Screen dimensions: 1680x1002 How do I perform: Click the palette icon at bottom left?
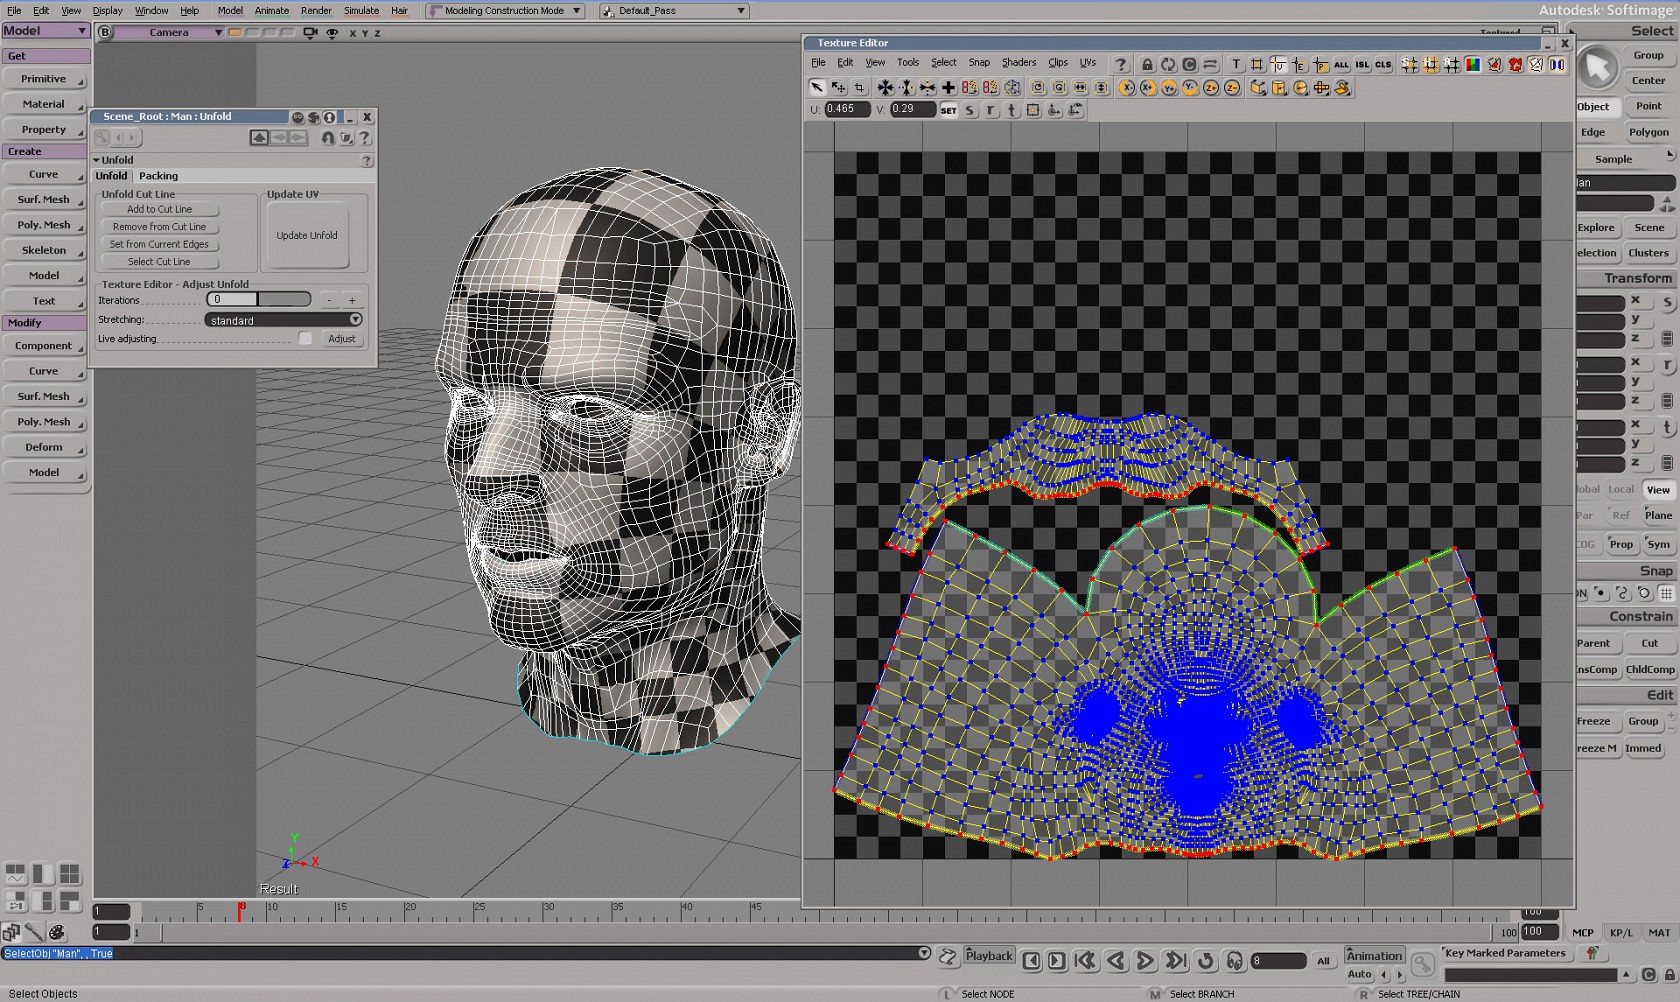[57, 933]
